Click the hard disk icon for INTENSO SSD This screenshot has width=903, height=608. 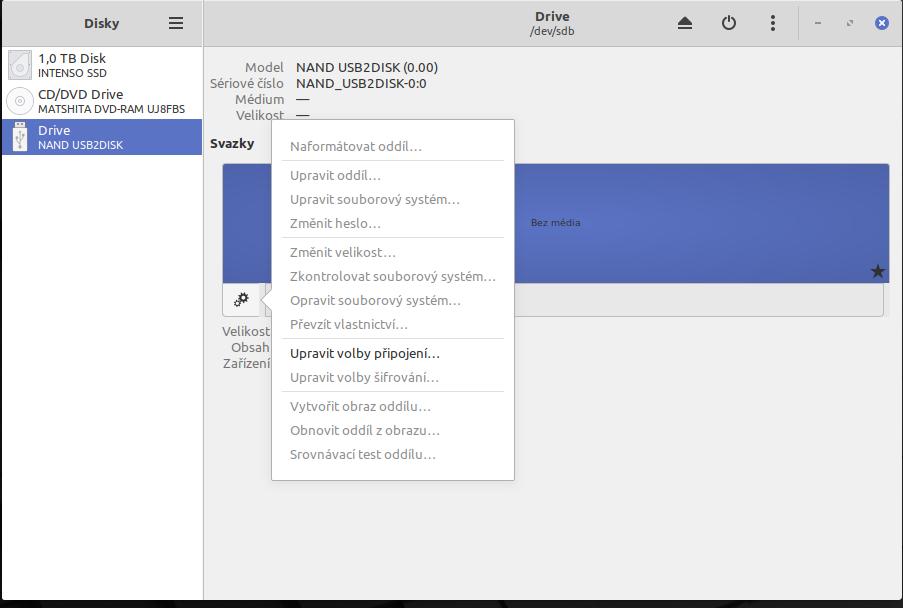tap(20, 65)
